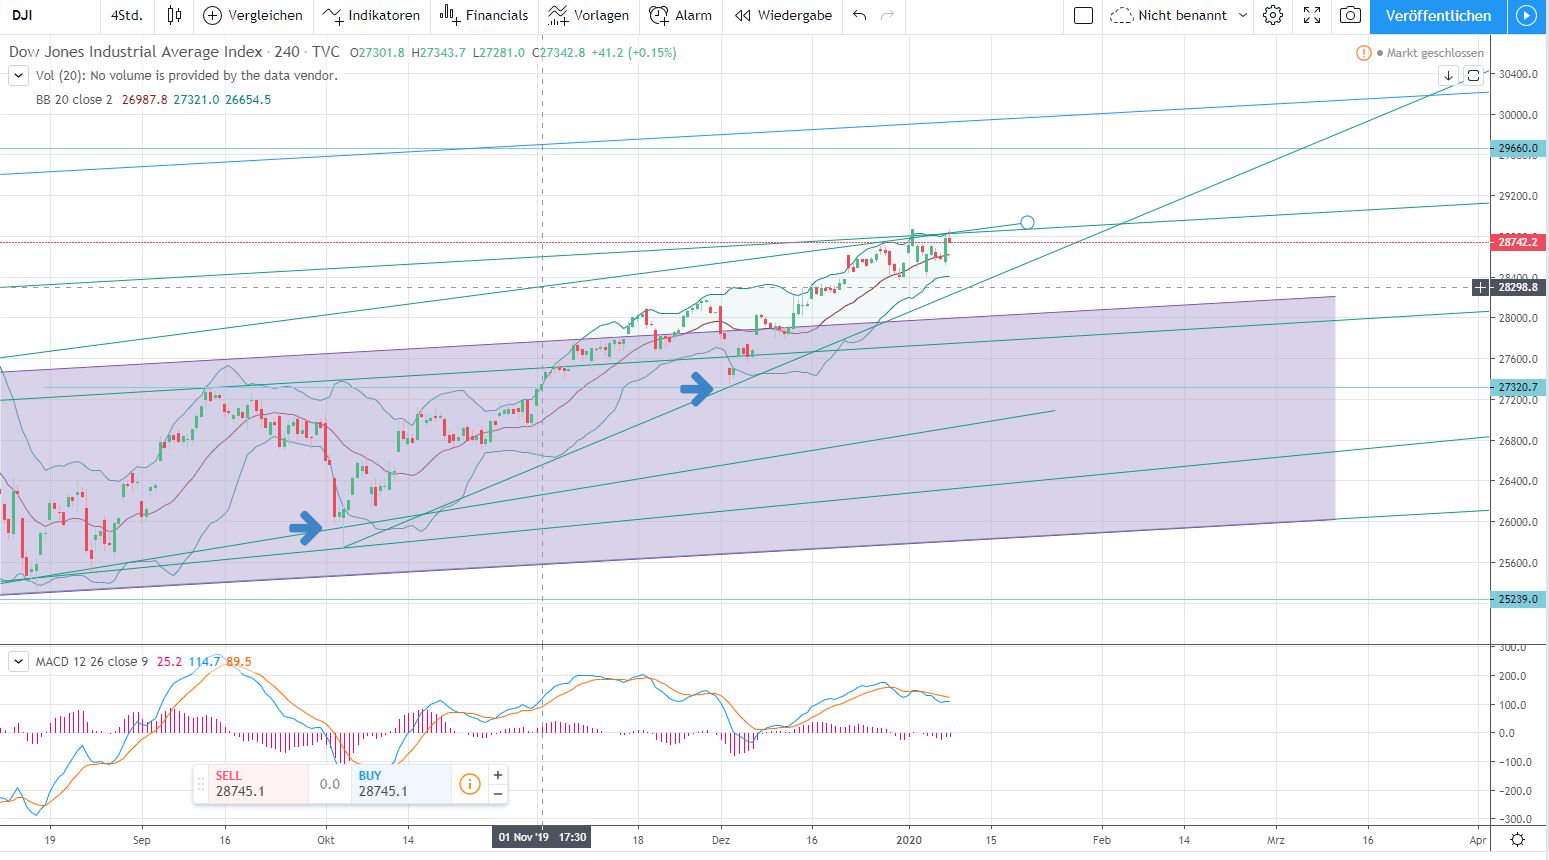Click the 01 Nov '19 17:30 time label
This screenshot has width=1549, height=860.
coord(541,837)
